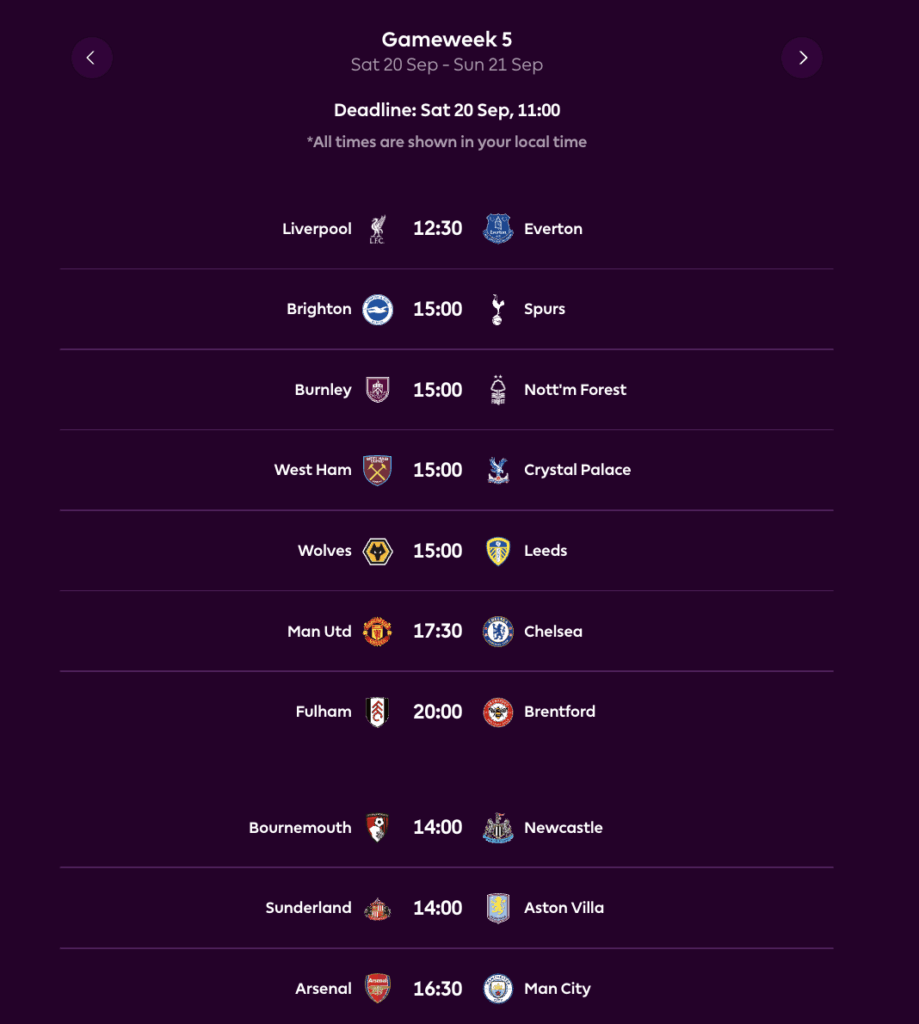Click the 16:30 Arsenal kickoff time
Screen dimensions: 919x1024
437,988
